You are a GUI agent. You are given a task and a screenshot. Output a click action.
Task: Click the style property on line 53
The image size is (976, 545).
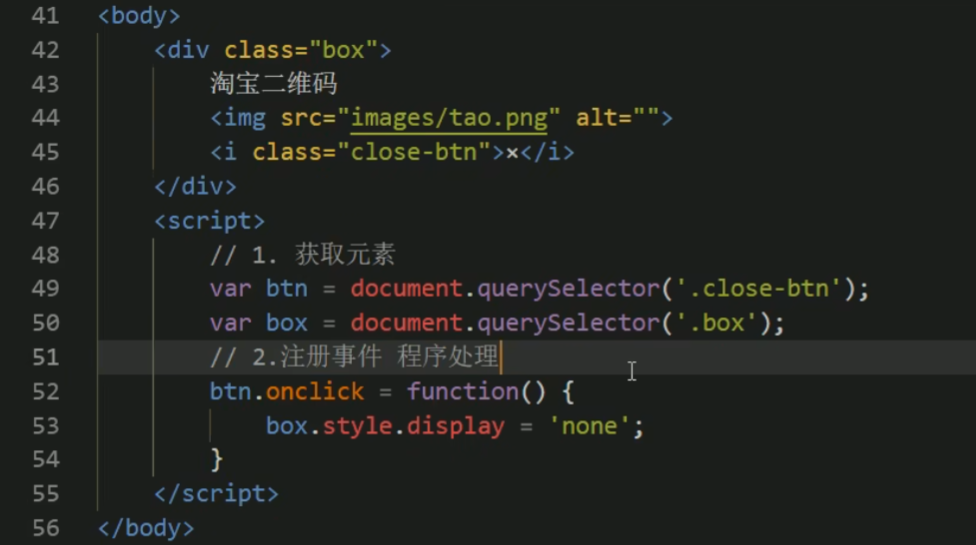357,426
